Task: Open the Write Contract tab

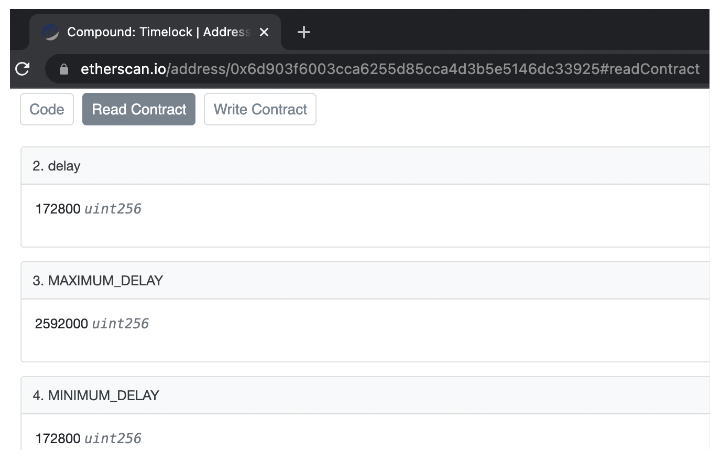Action: tap(260, 109)
